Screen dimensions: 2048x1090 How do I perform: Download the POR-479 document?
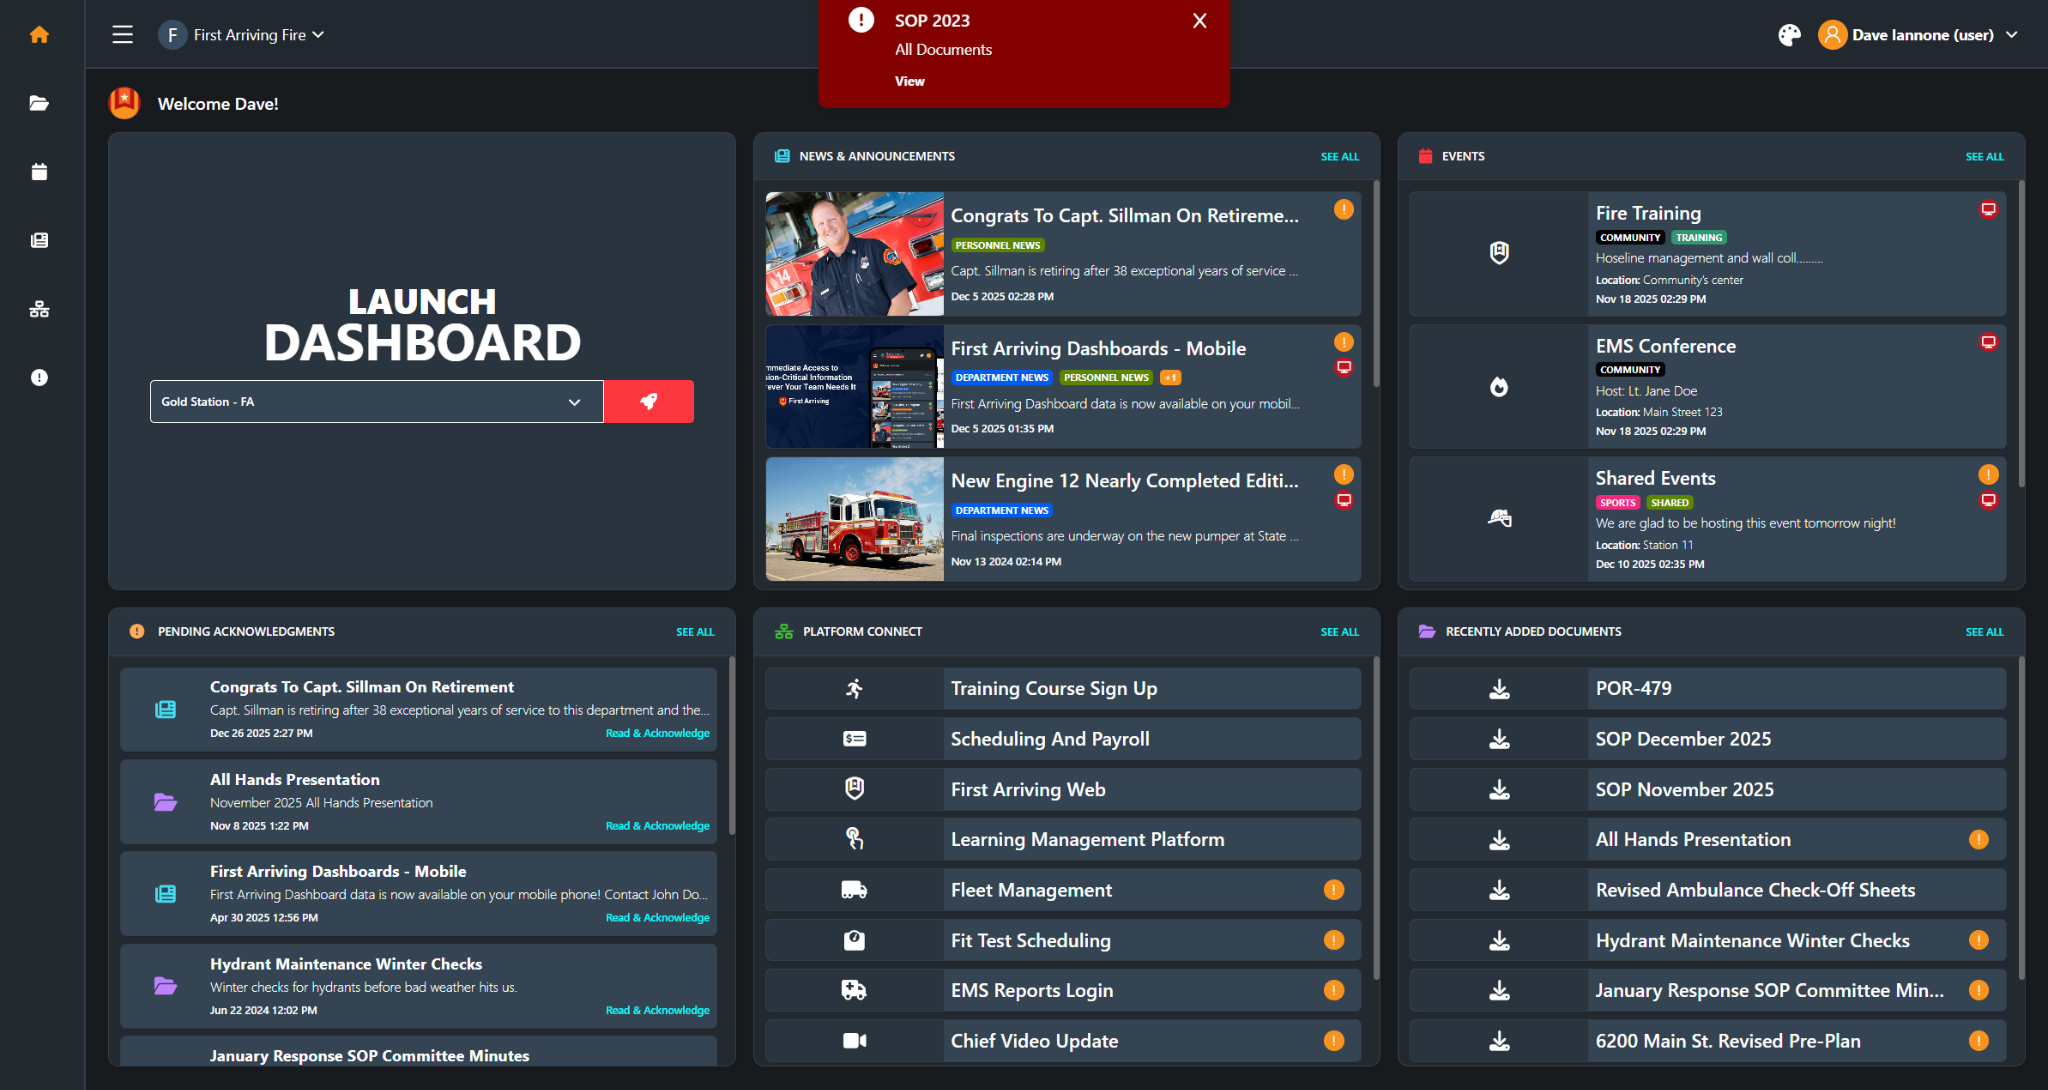point(1498,689)
